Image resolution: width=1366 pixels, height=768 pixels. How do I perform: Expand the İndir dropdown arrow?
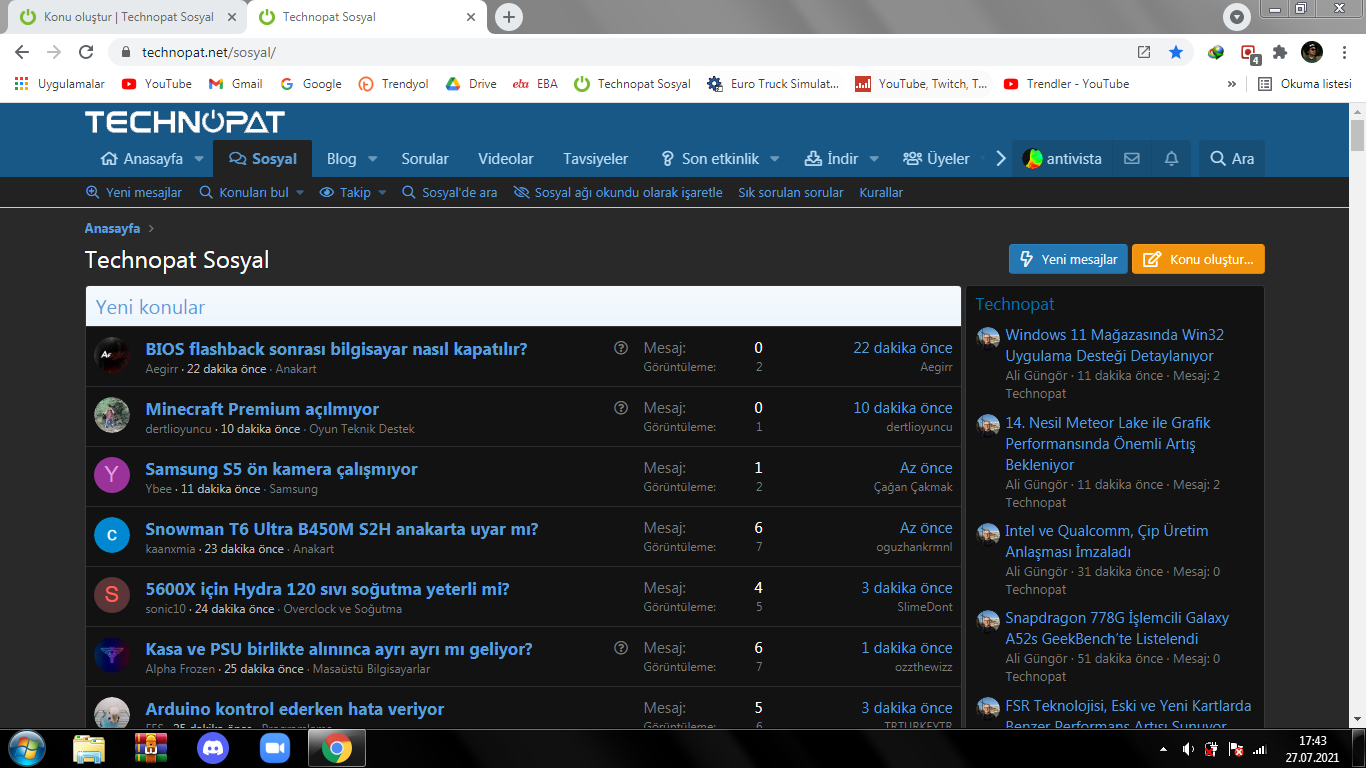[x=874, y=159]
